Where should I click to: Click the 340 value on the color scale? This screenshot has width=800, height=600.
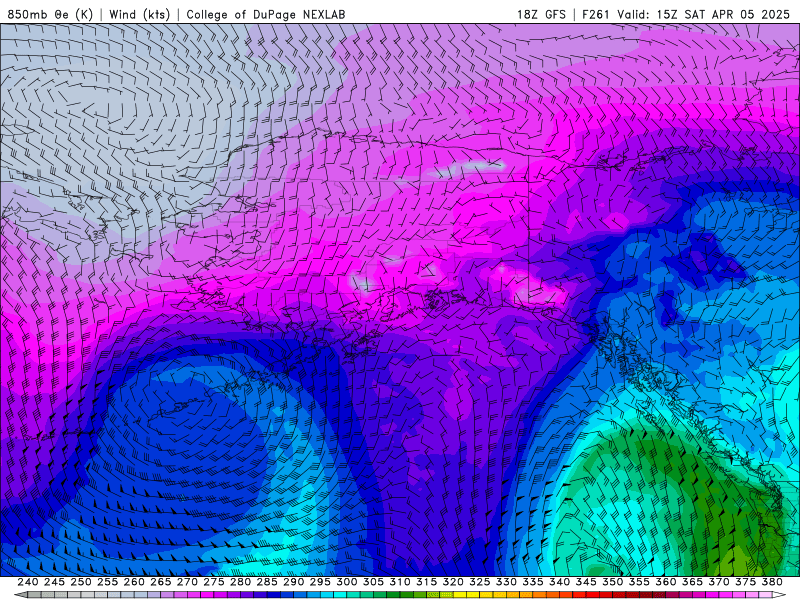(x=559, y=582)
